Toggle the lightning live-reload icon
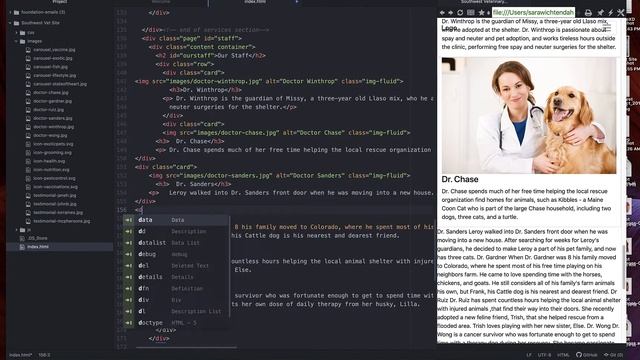The image size is (640, 360). (611, 13)
